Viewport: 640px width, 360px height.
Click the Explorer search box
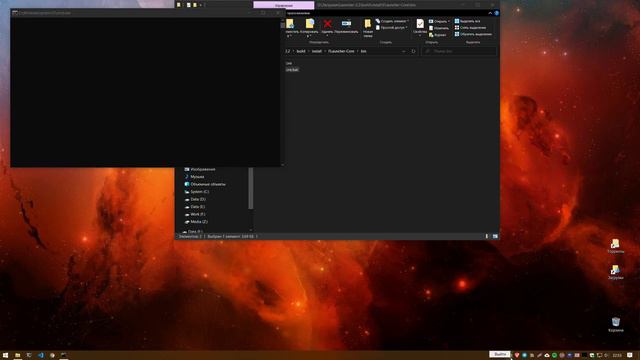(x=459, y=51)
